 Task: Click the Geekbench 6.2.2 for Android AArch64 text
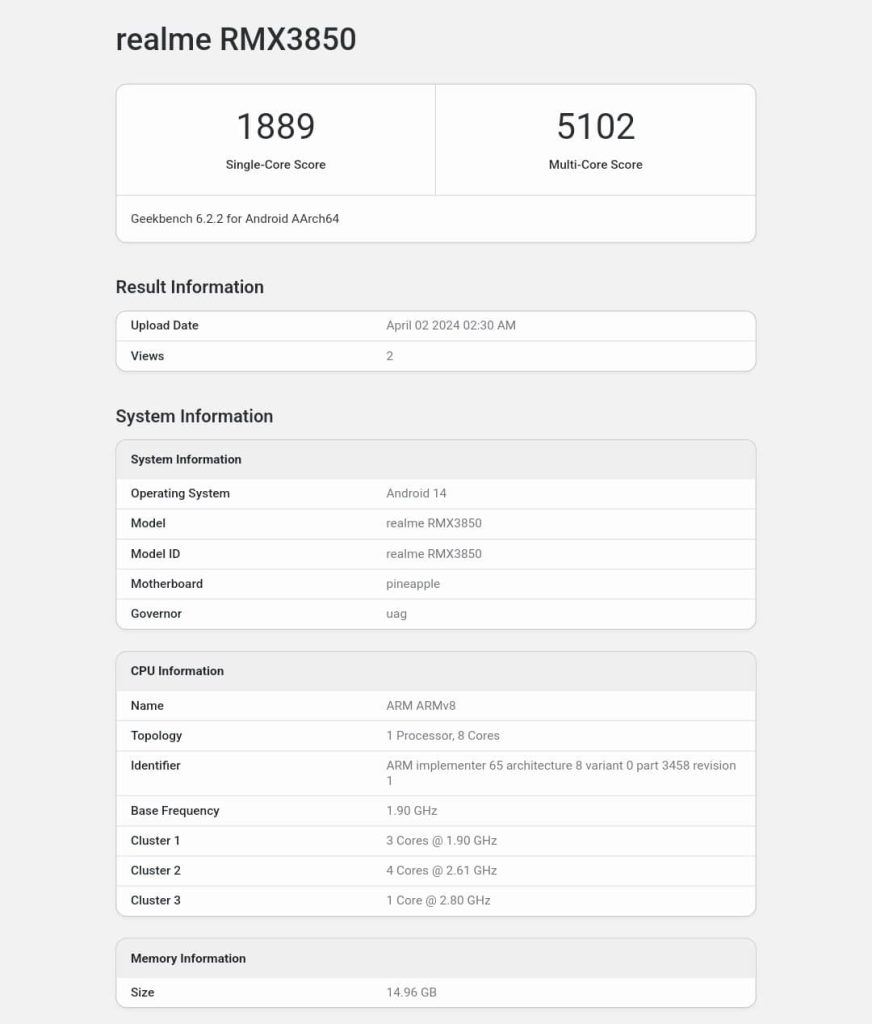[x=235, y=218]
